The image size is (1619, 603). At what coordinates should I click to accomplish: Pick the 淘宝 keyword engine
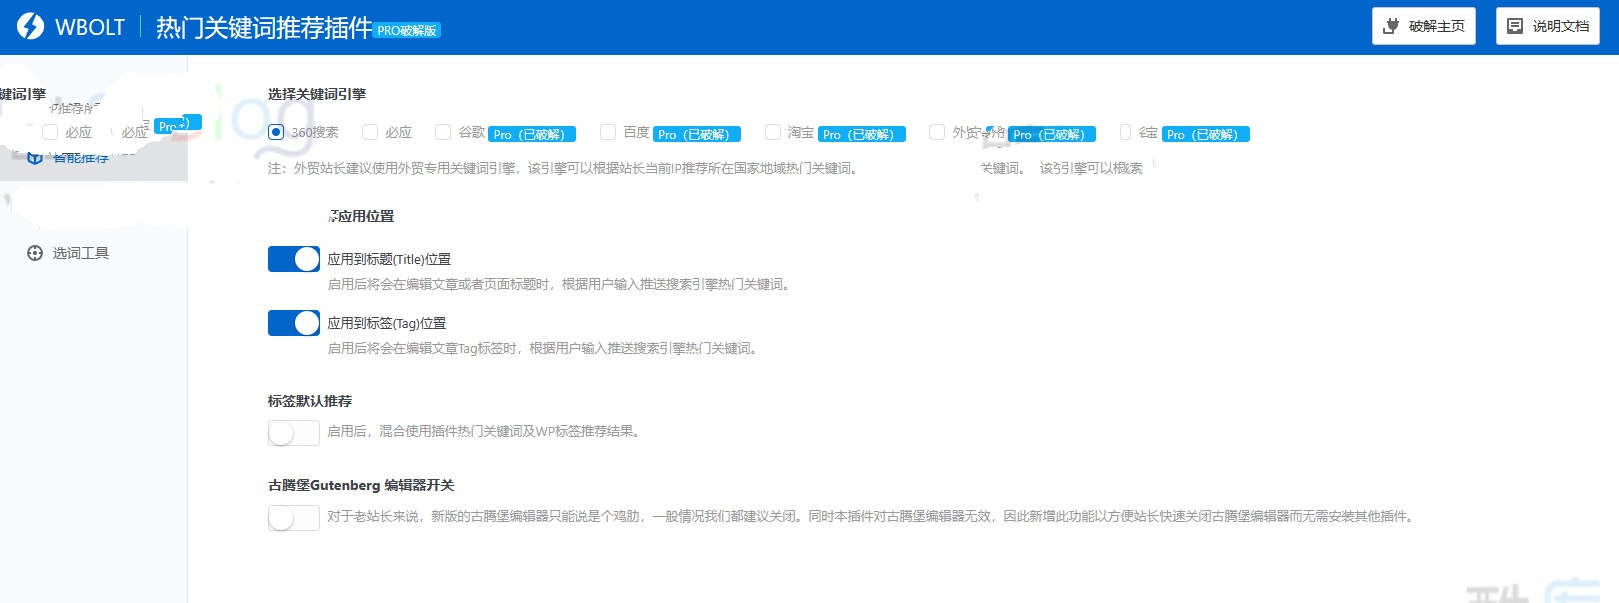coord(772,132)
